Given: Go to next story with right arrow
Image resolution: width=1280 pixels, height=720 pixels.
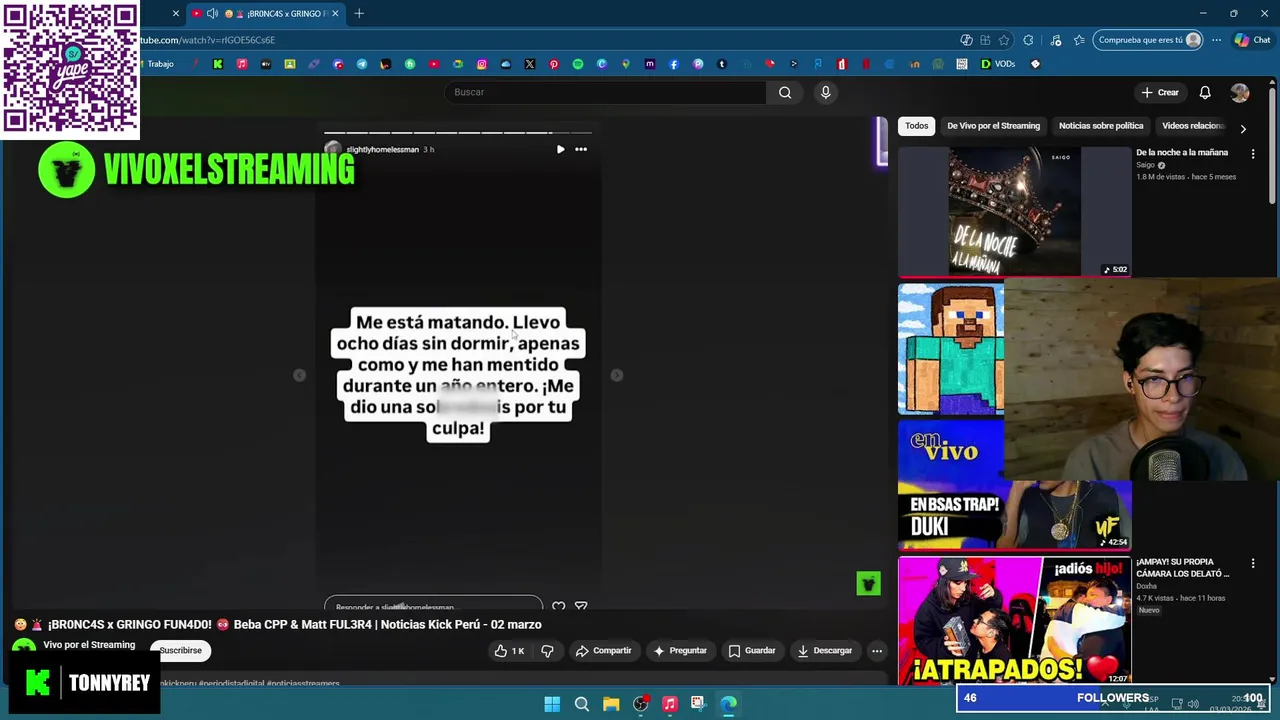Looking at the screenshot, I should click(x=617, y=375).
